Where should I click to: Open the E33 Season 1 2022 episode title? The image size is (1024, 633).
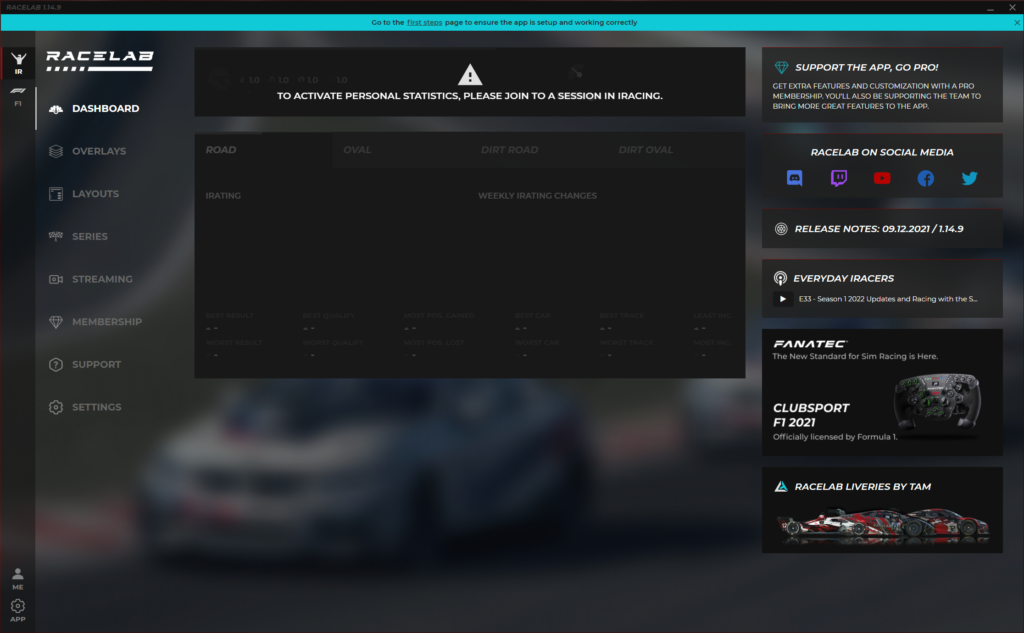(x=888, y=299)
